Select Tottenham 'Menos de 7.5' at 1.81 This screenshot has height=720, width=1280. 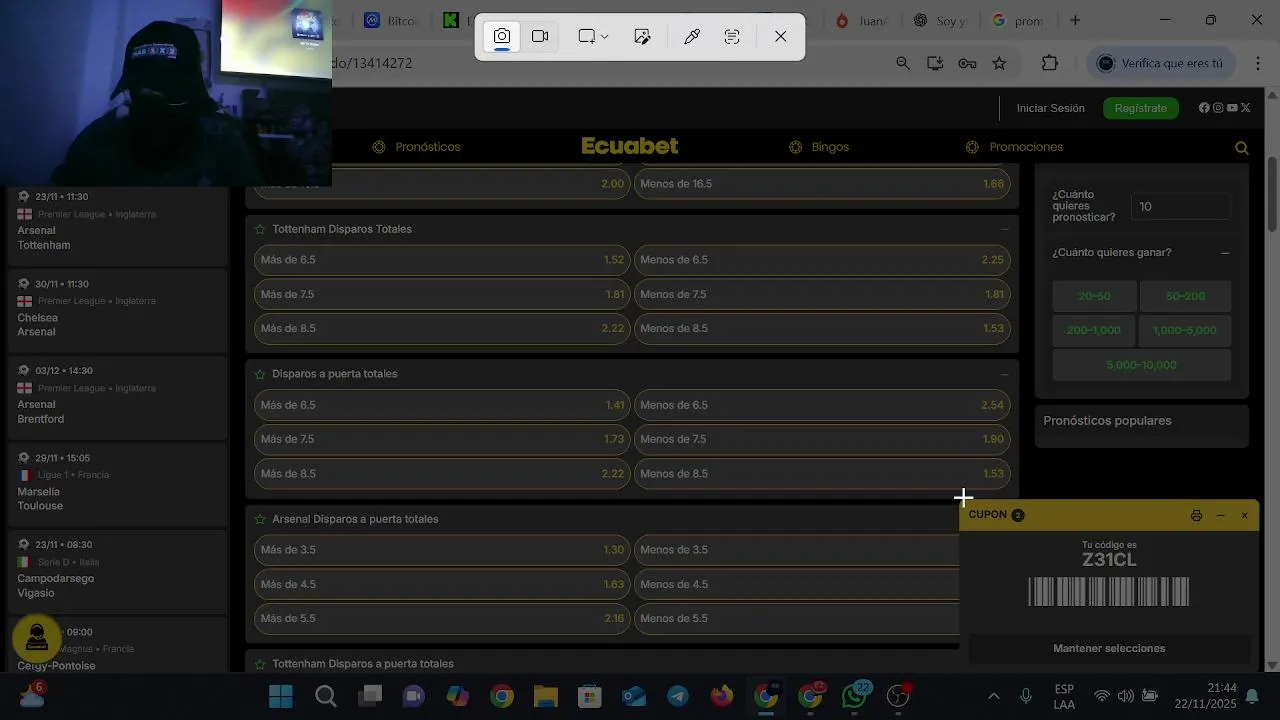822,295
